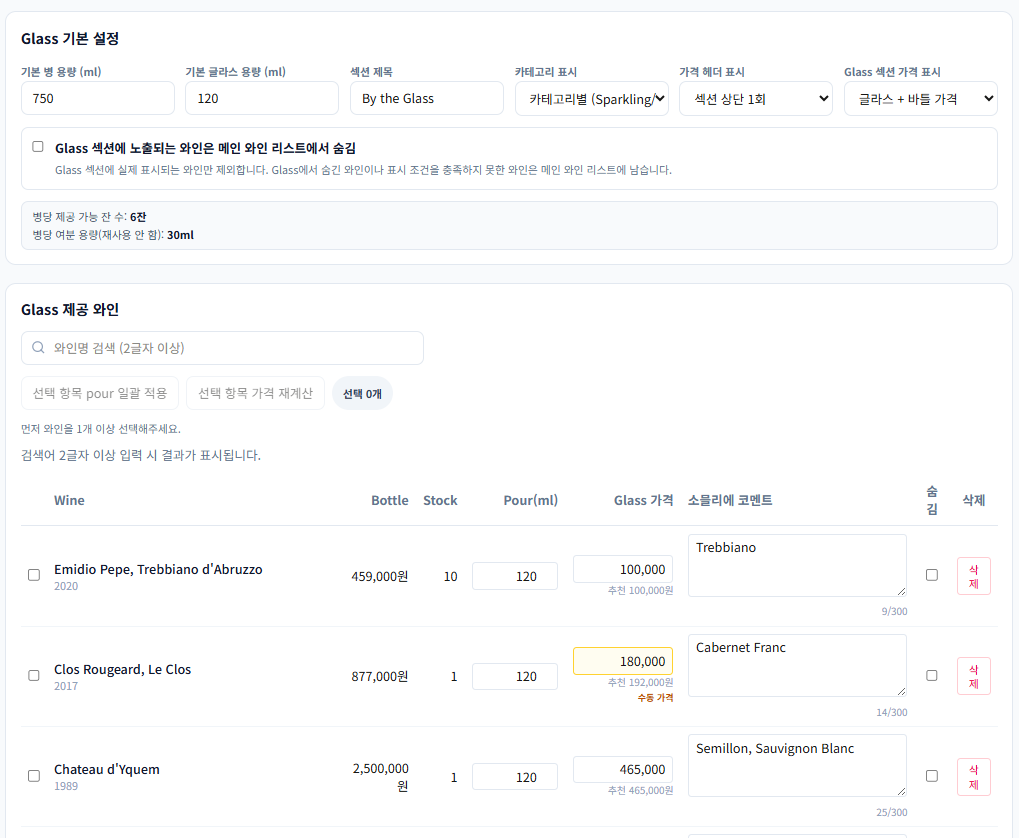
Task: Click vintage 2017 under Clos Rougeard
Action: (x=66, y=687)
